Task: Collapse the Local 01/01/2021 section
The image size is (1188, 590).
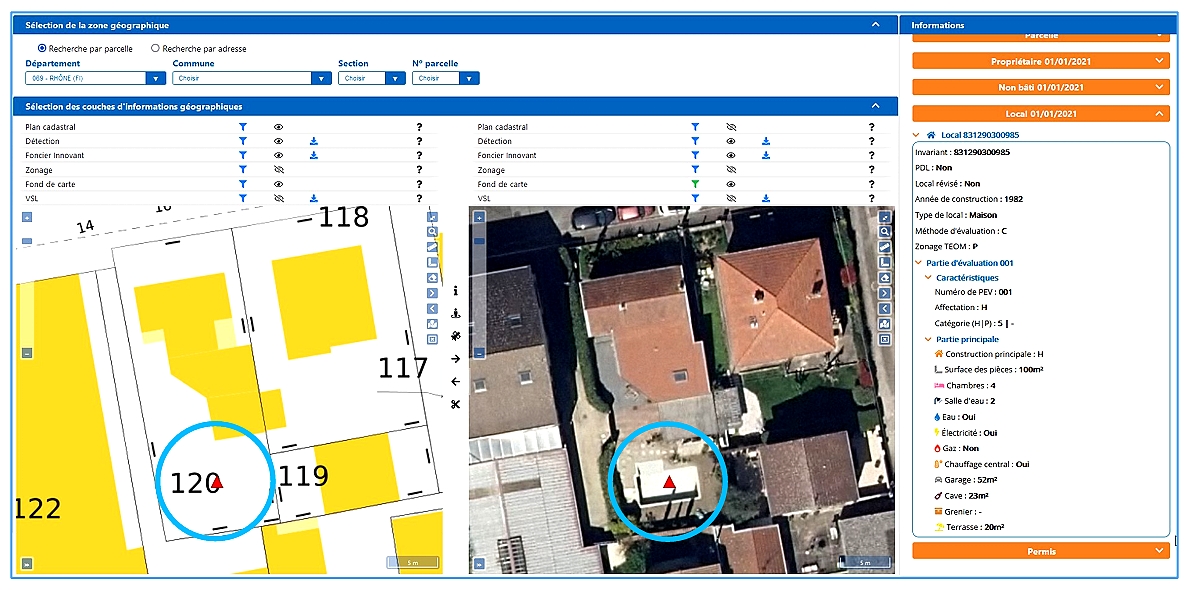Action: [x=1041, y=114]
